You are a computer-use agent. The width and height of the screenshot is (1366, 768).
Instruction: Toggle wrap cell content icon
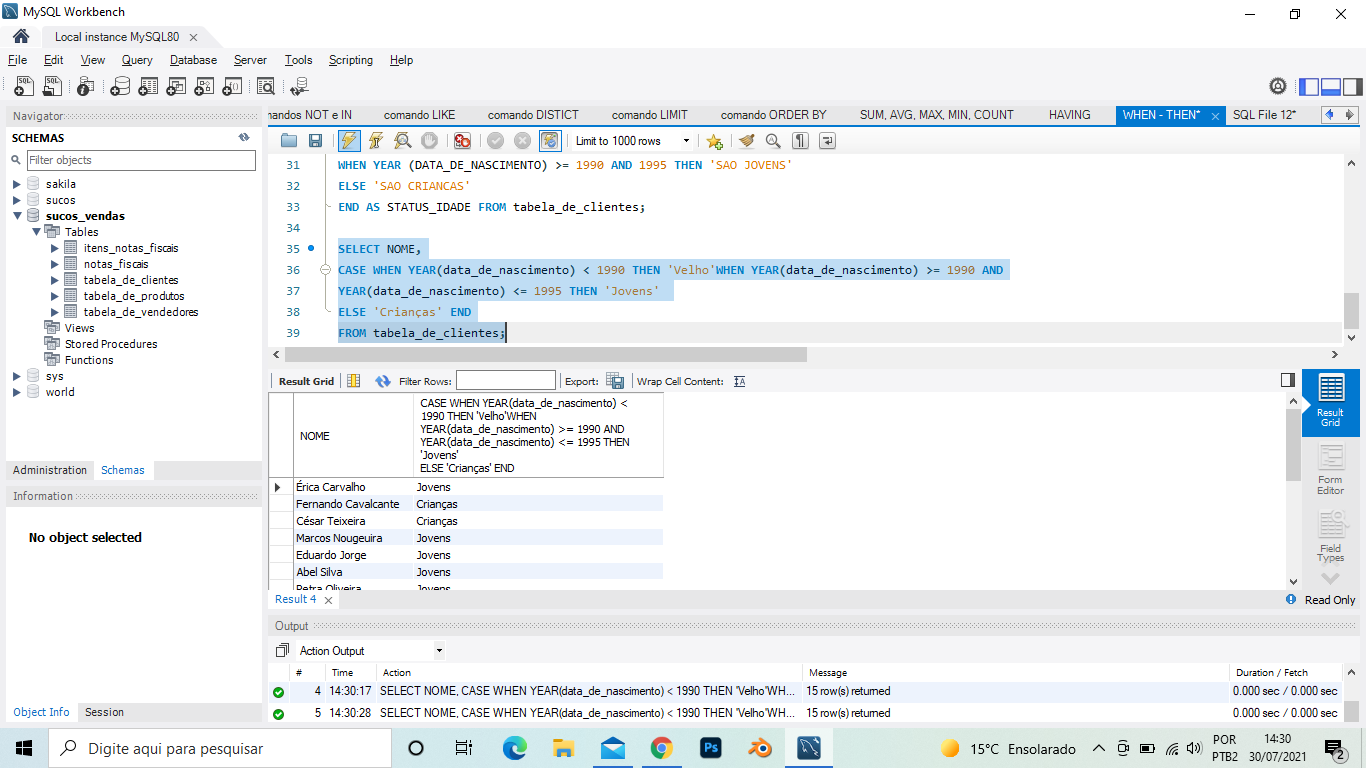(739, 381)
